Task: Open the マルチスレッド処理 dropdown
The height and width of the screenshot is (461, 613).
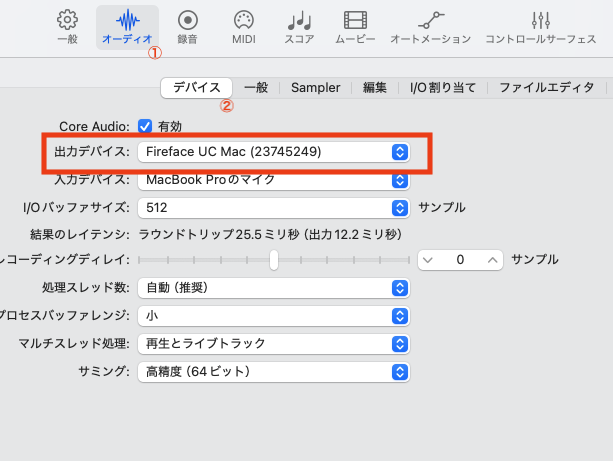Action: (x=273, y=344)
